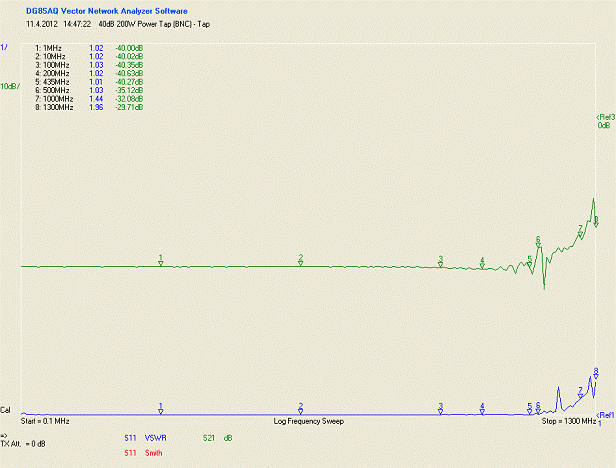This screenshot has width=616, height=468.
Task: Click the blue S11 VSWR trace label
Action: (x=144, y=437)
